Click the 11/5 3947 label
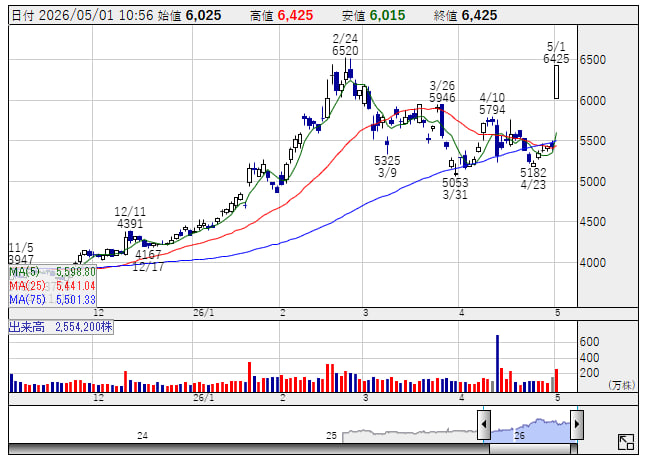 point(21,253)
